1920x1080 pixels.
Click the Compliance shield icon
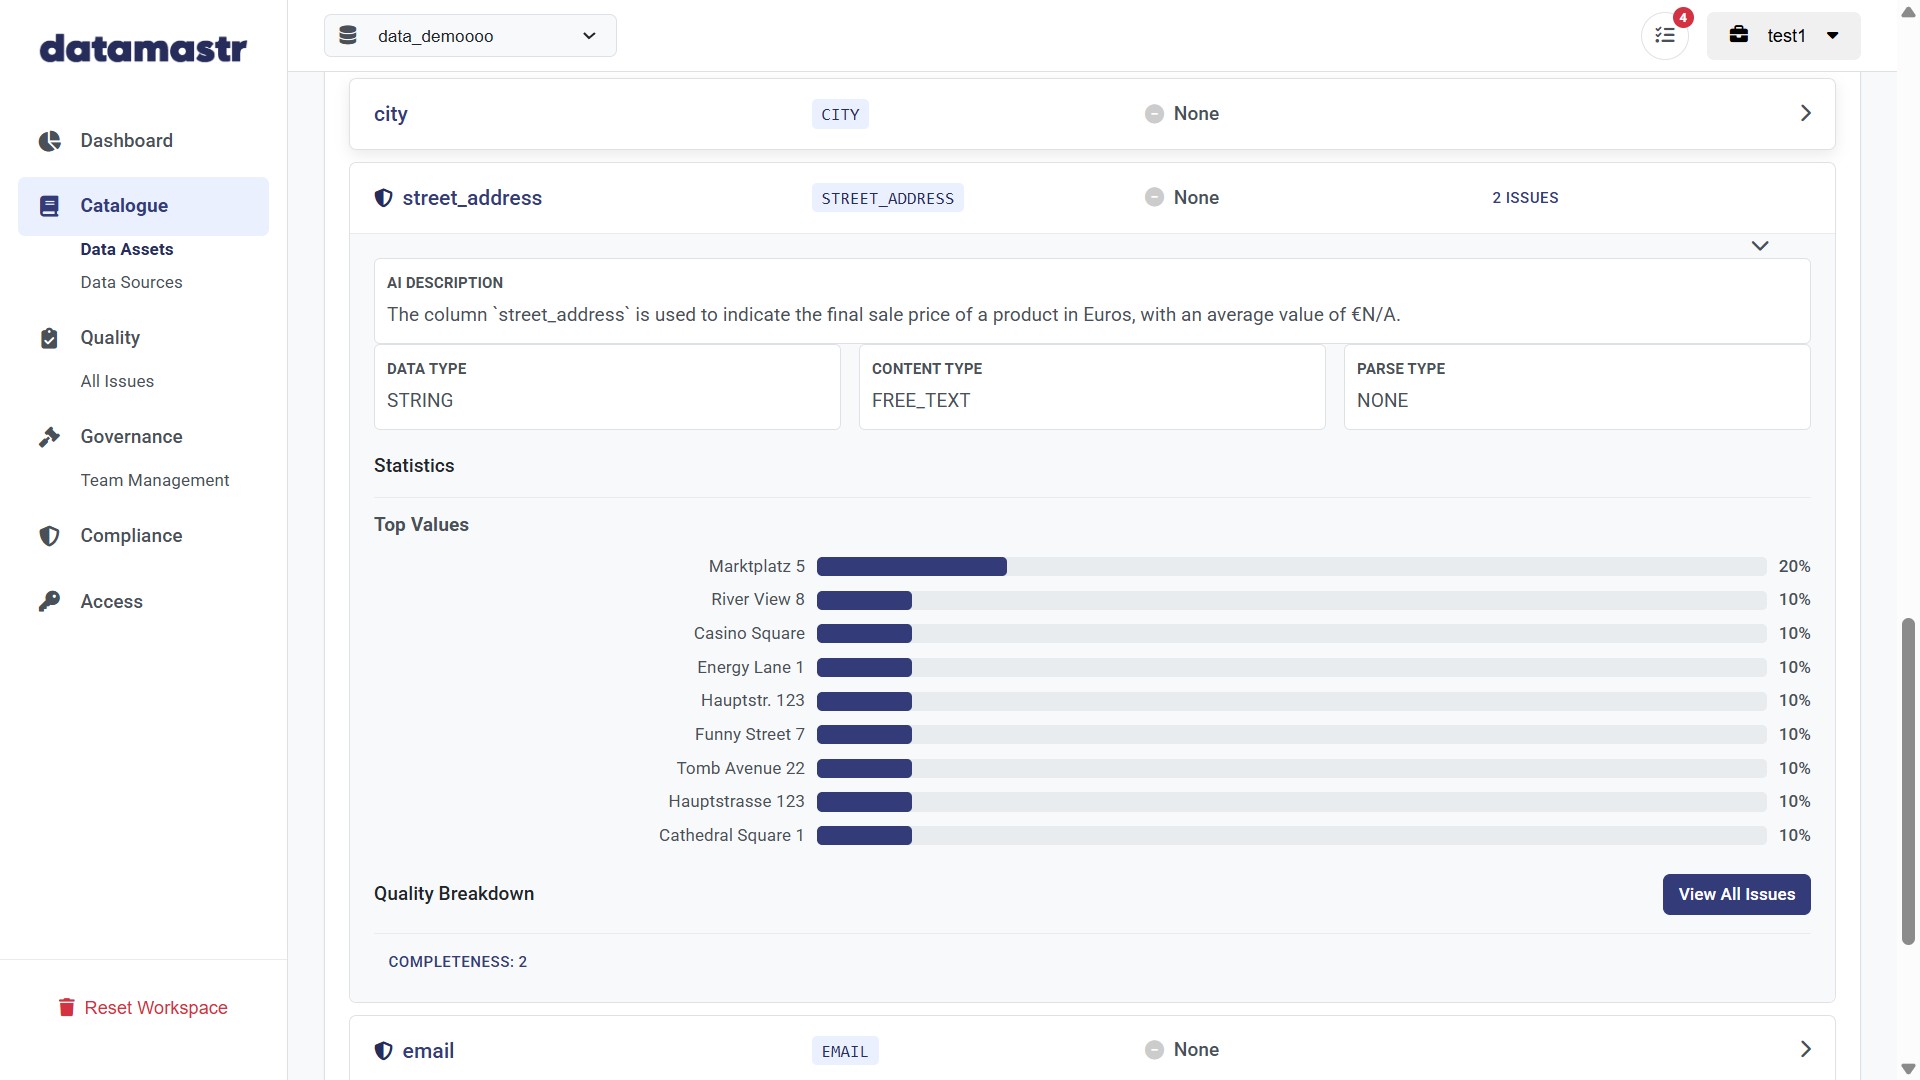[49, 536]
